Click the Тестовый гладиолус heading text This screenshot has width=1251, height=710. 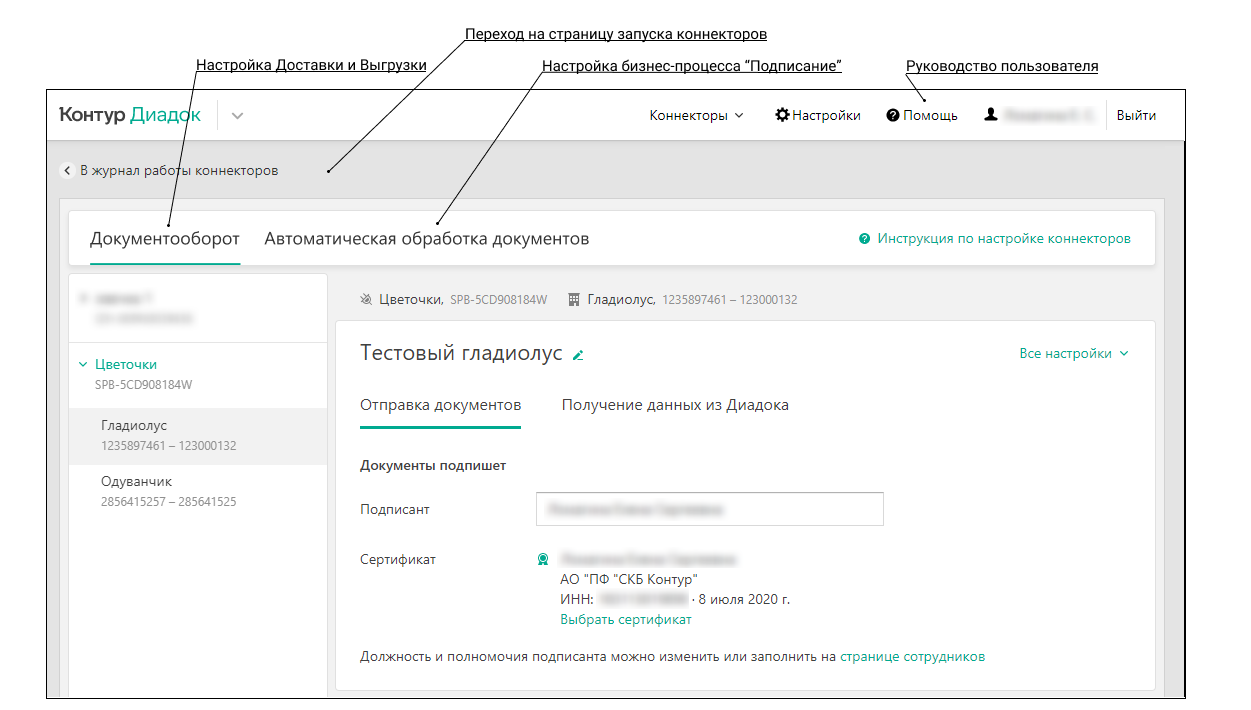point(461,353)
